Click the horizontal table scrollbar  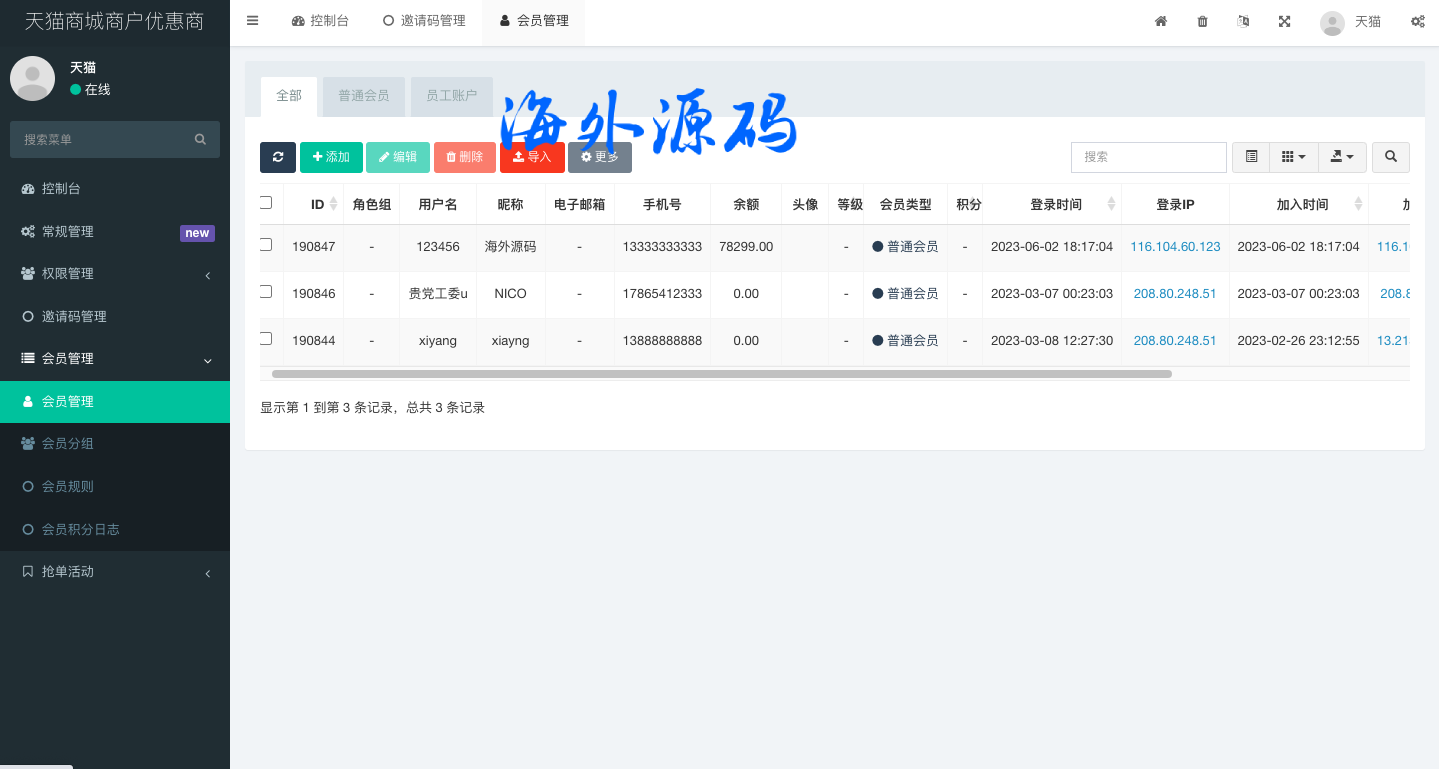[720, 374]
